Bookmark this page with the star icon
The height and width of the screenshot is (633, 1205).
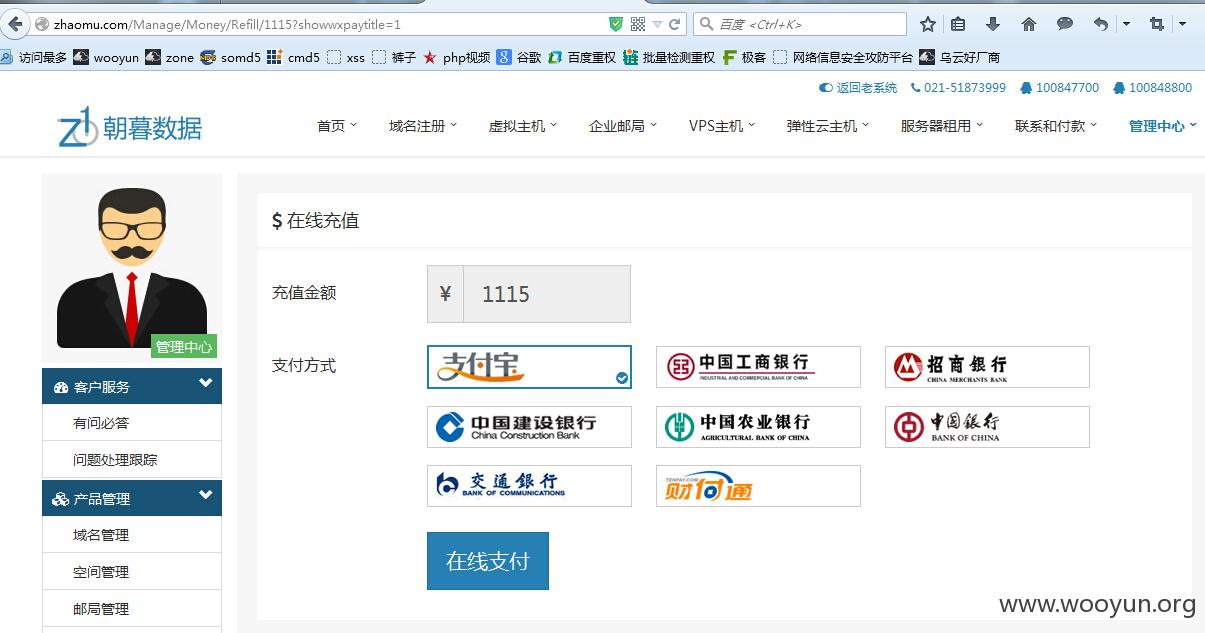click(x=928, y=24)
